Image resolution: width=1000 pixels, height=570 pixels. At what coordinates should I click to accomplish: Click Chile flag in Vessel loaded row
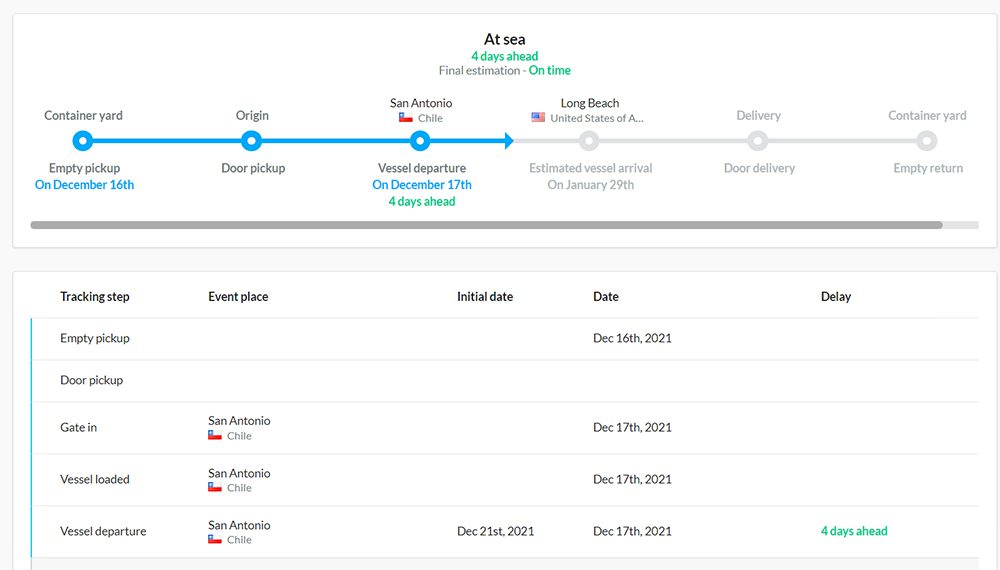pyautogui.click(x=215, y=488)
